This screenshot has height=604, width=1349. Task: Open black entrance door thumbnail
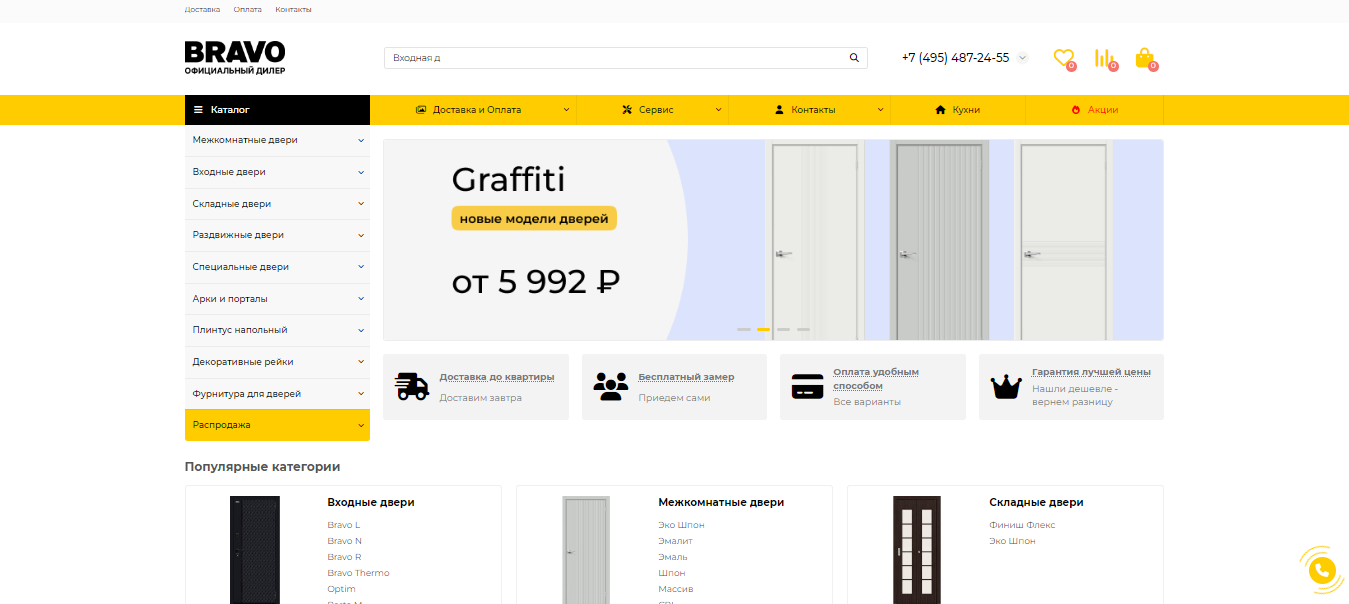pyautogui.click(x=255, y=550)
